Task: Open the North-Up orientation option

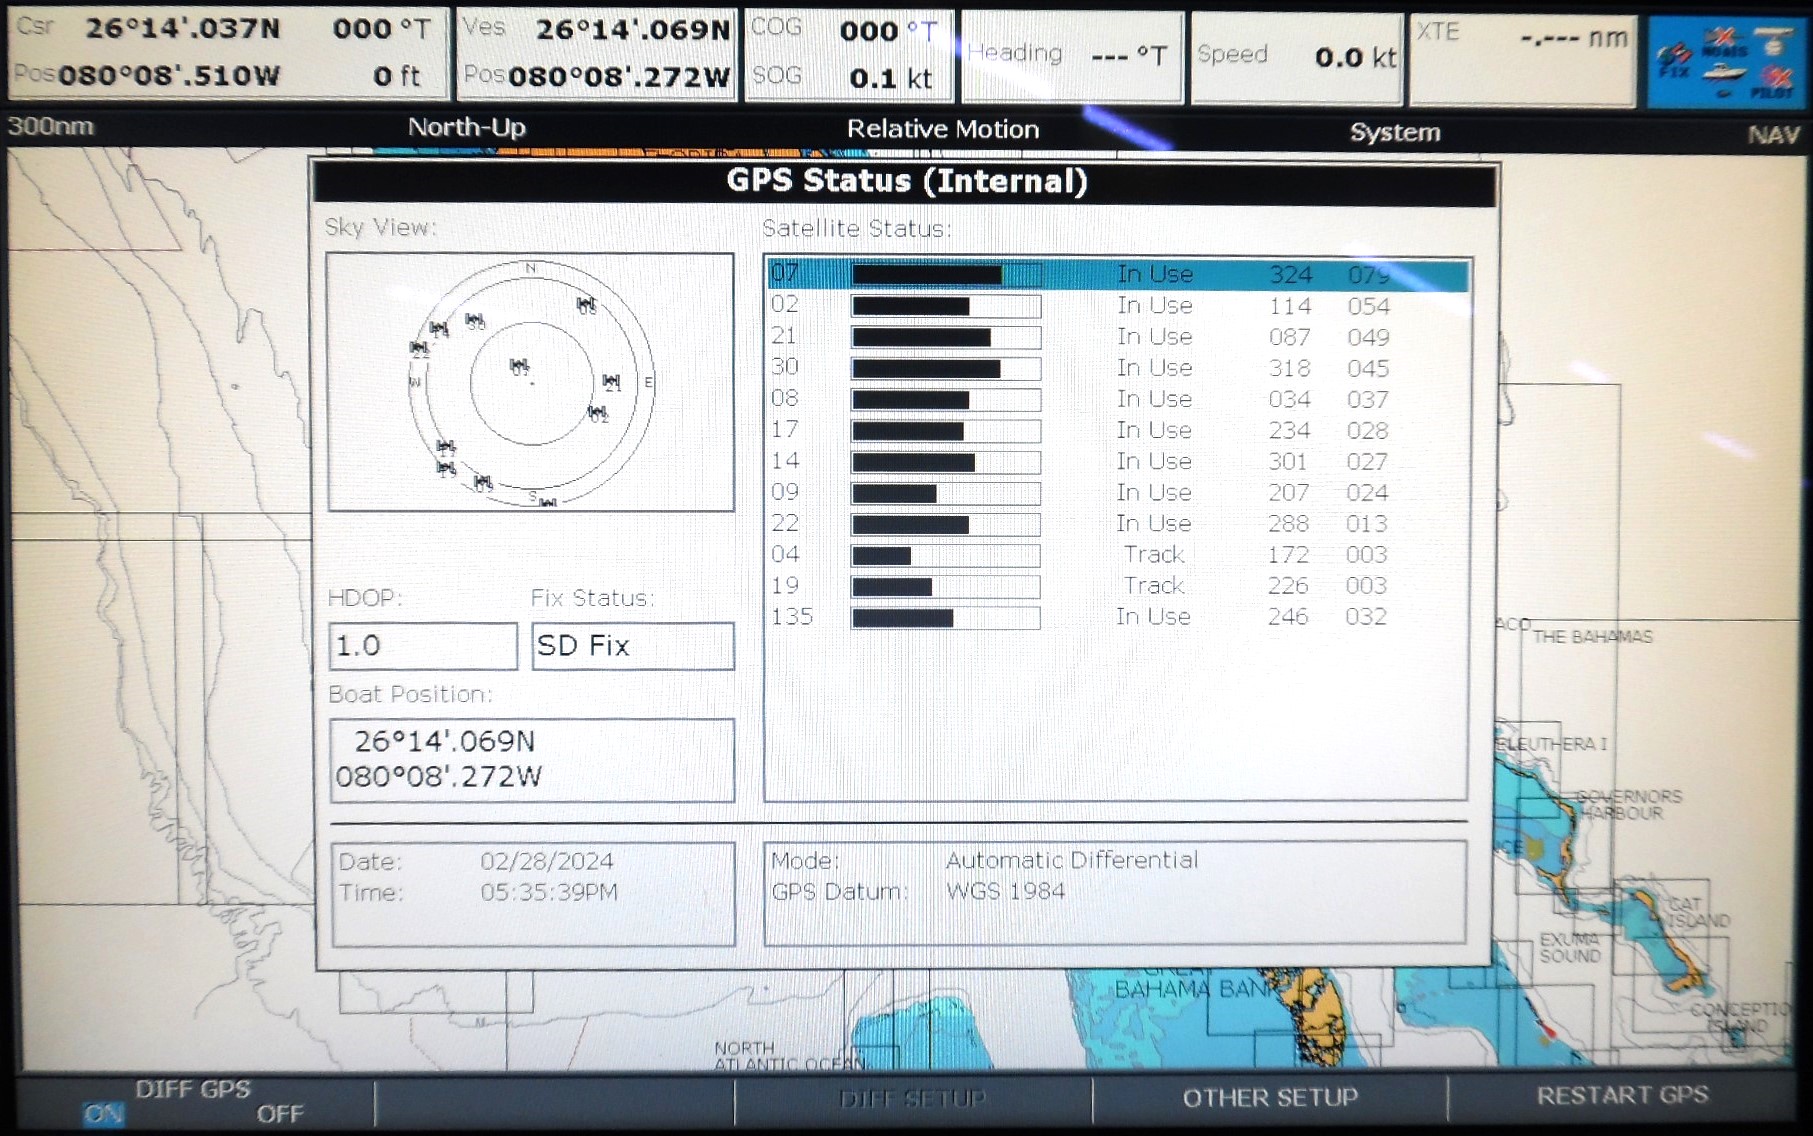Action: point(466,127)
